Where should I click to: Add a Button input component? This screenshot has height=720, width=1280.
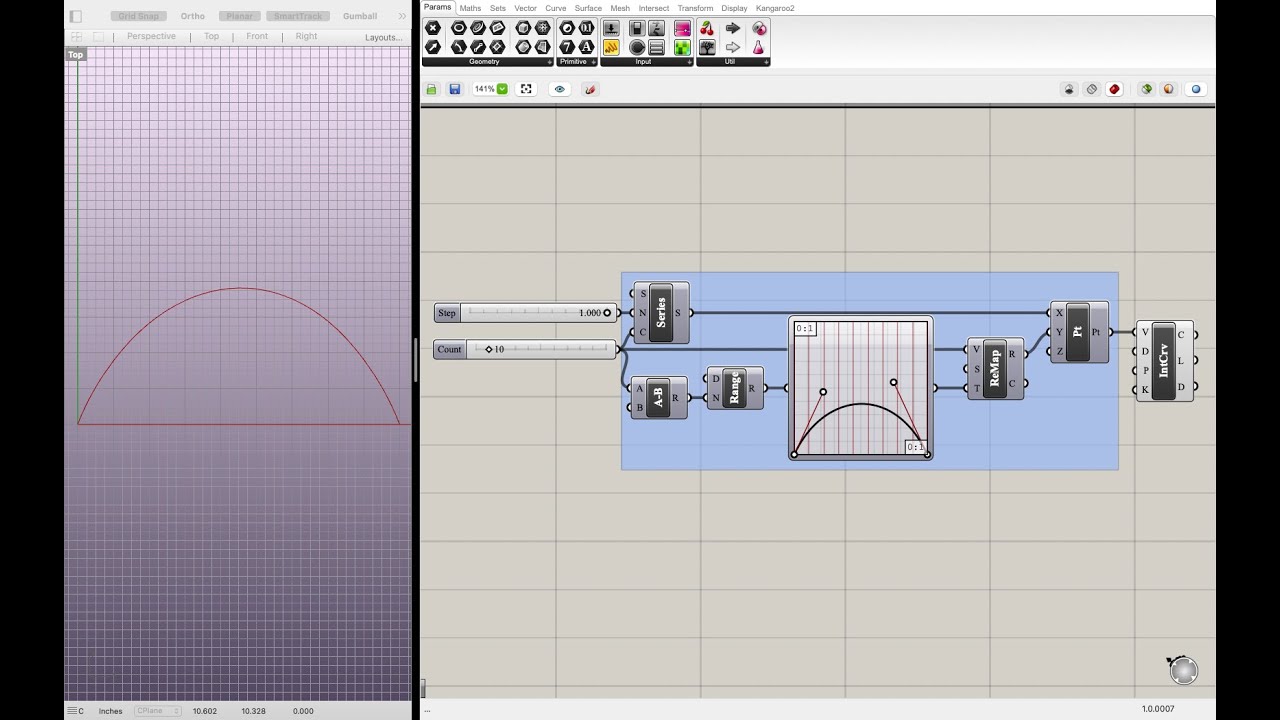637,47
